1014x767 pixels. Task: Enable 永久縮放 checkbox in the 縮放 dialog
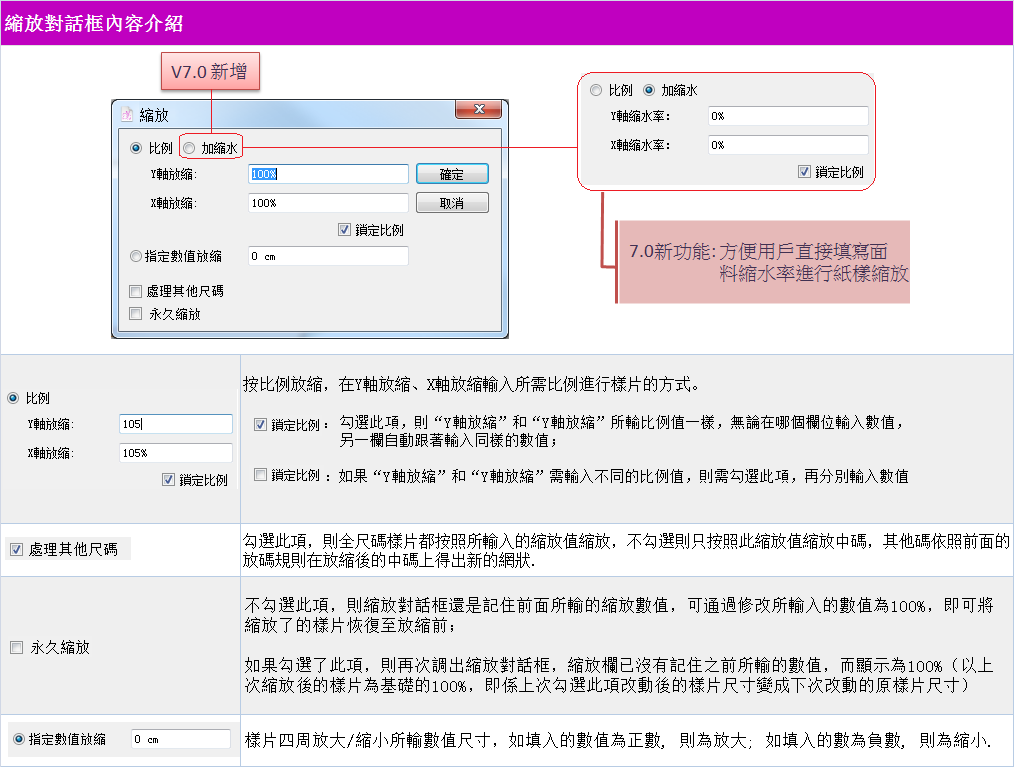point(136,314)
